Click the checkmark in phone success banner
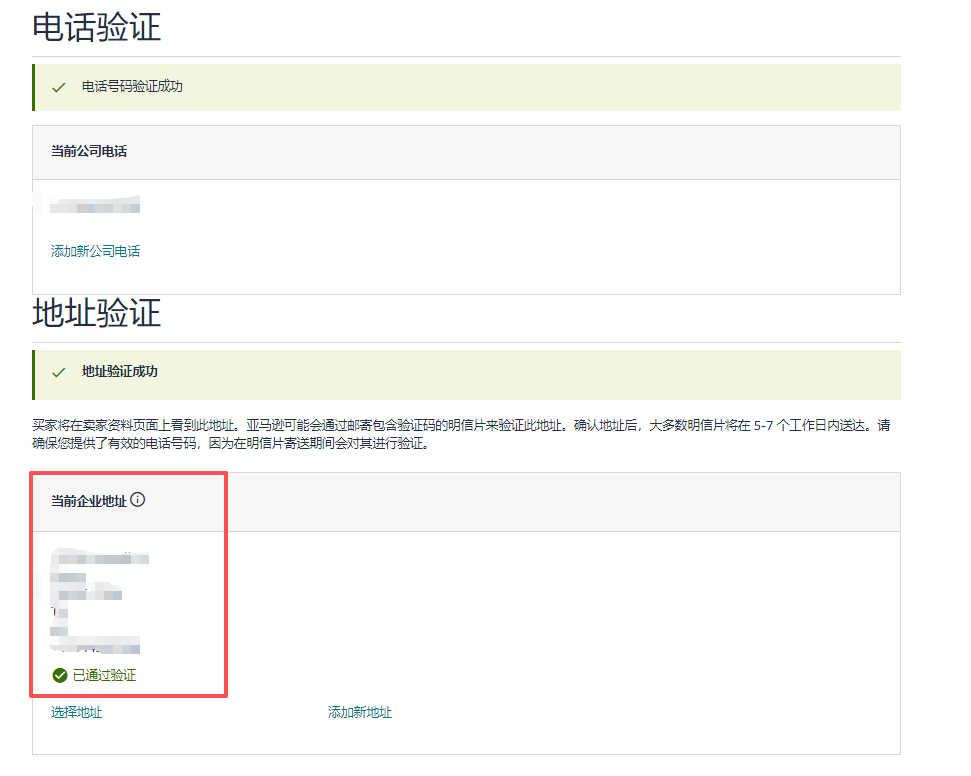 pos(59,87)
